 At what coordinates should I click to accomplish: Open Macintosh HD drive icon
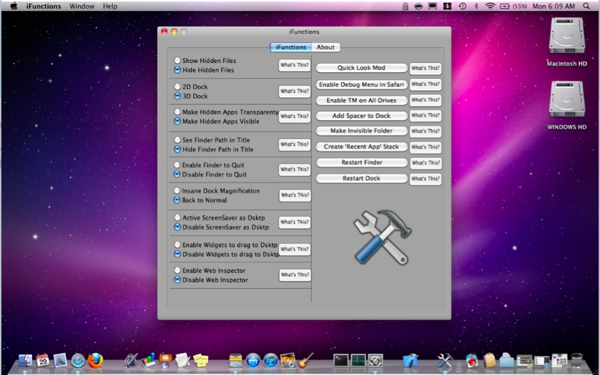(567, 36)
